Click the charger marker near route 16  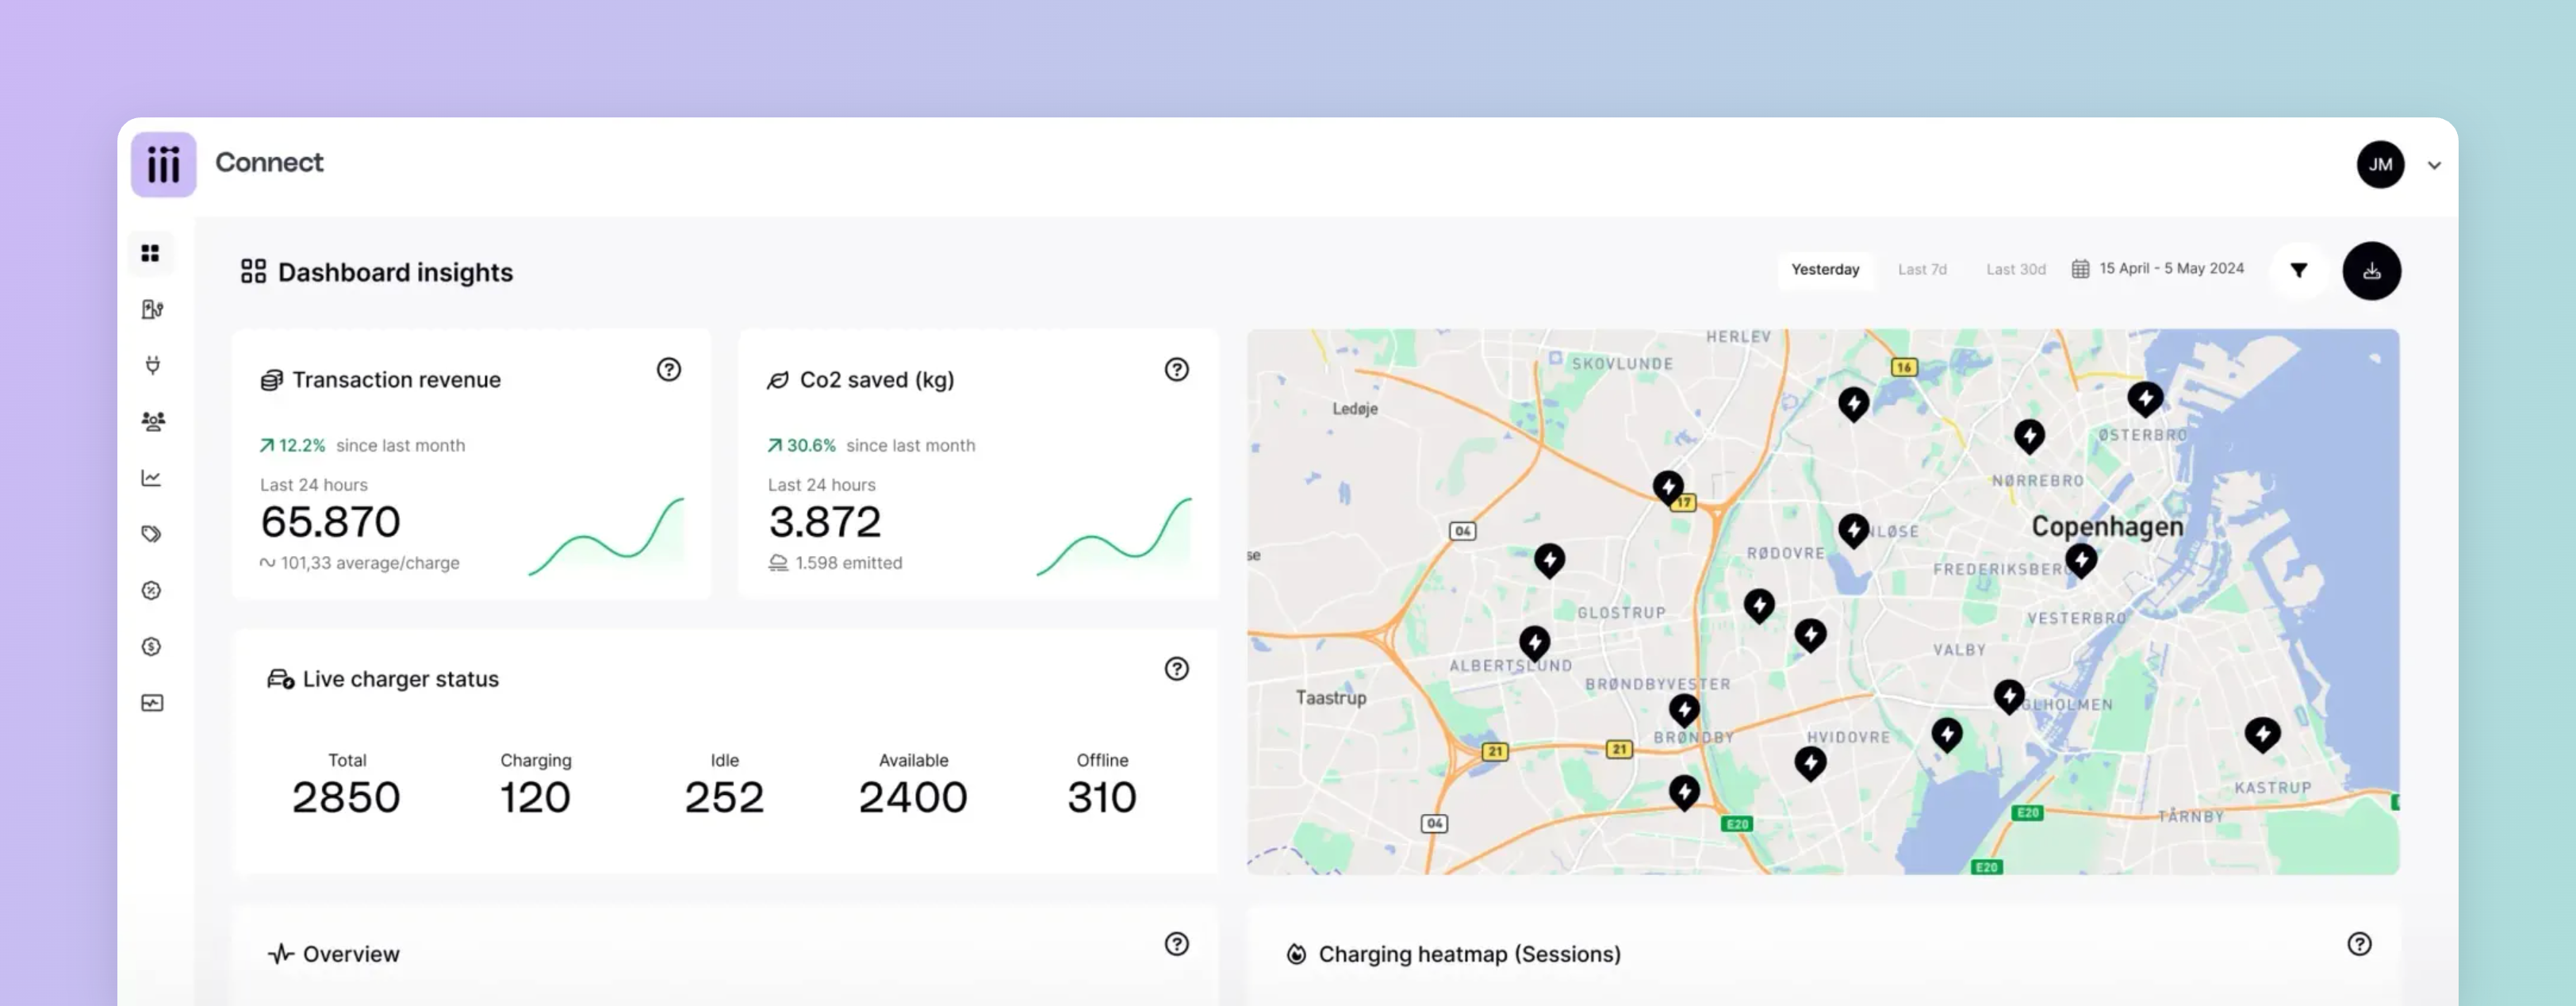1853,404
